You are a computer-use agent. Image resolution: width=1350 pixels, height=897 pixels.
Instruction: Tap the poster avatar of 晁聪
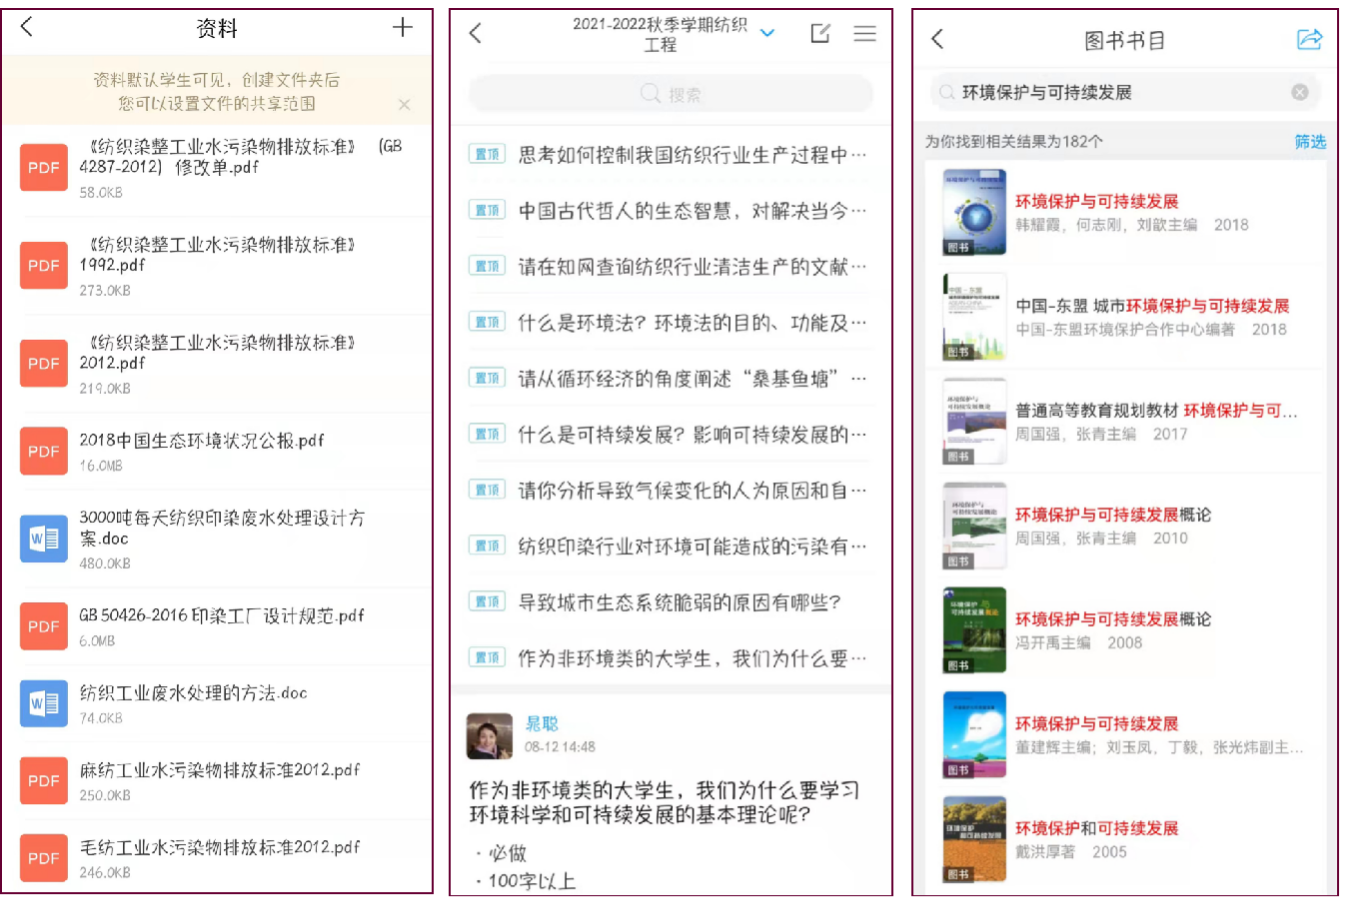pos(490,736)
